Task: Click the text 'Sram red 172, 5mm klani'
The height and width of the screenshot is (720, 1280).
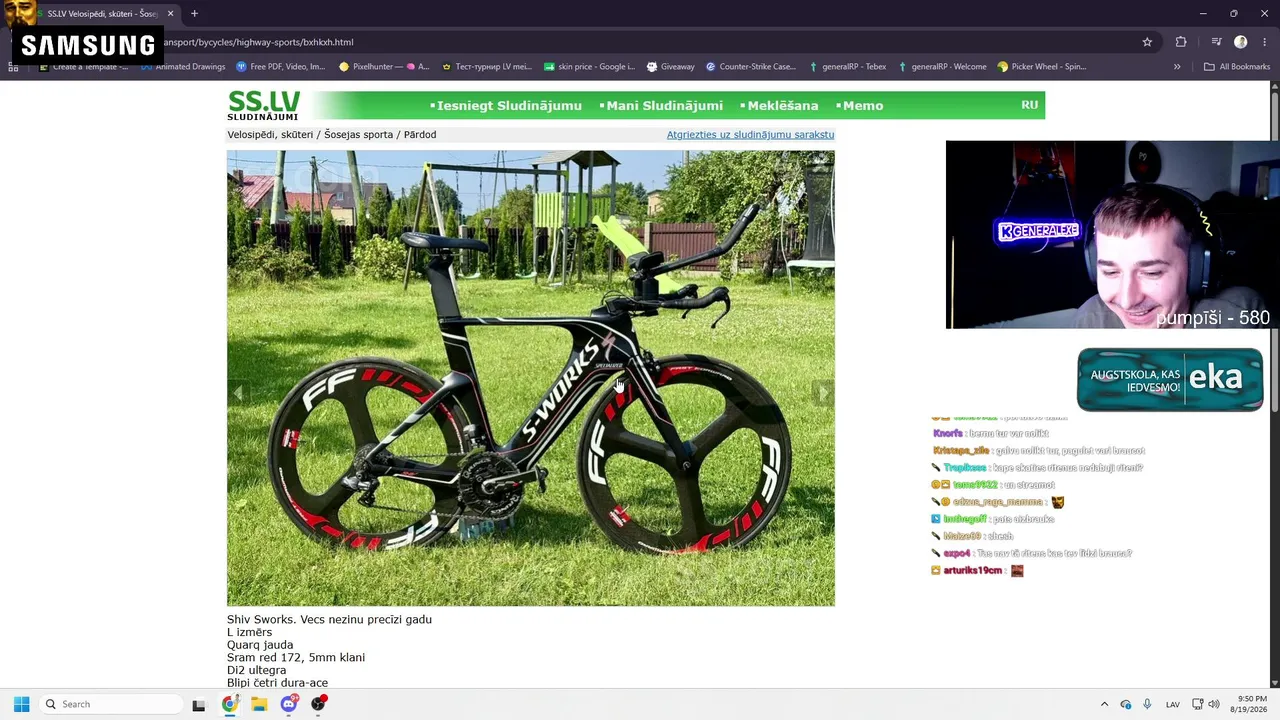Action: point(296,658)
